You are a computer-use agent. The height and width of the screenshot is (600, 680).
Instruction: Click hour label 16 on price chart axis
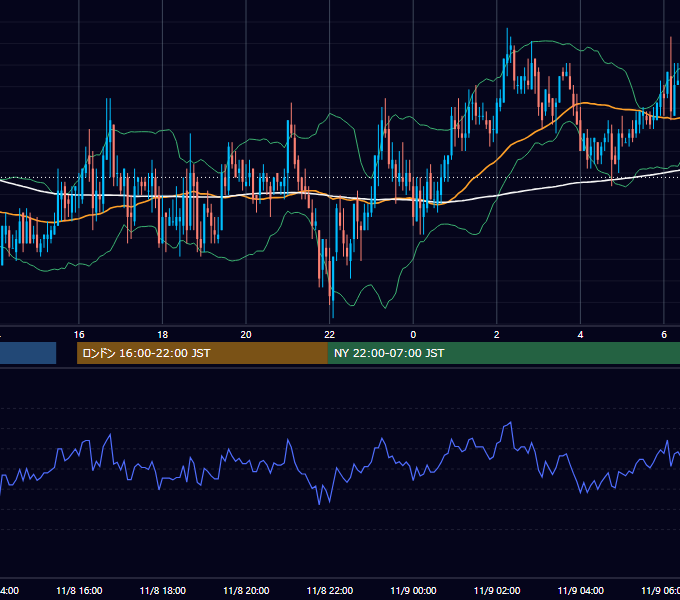(x=79, y=334)
